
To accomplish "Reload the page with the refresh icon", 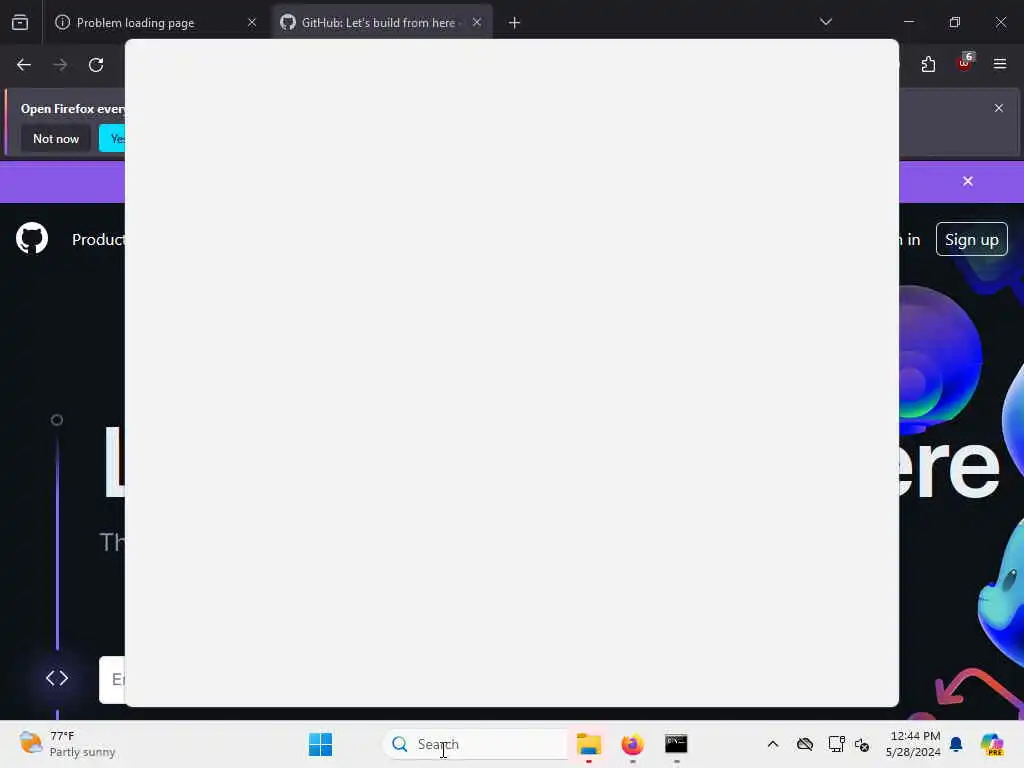I will 96,65.
